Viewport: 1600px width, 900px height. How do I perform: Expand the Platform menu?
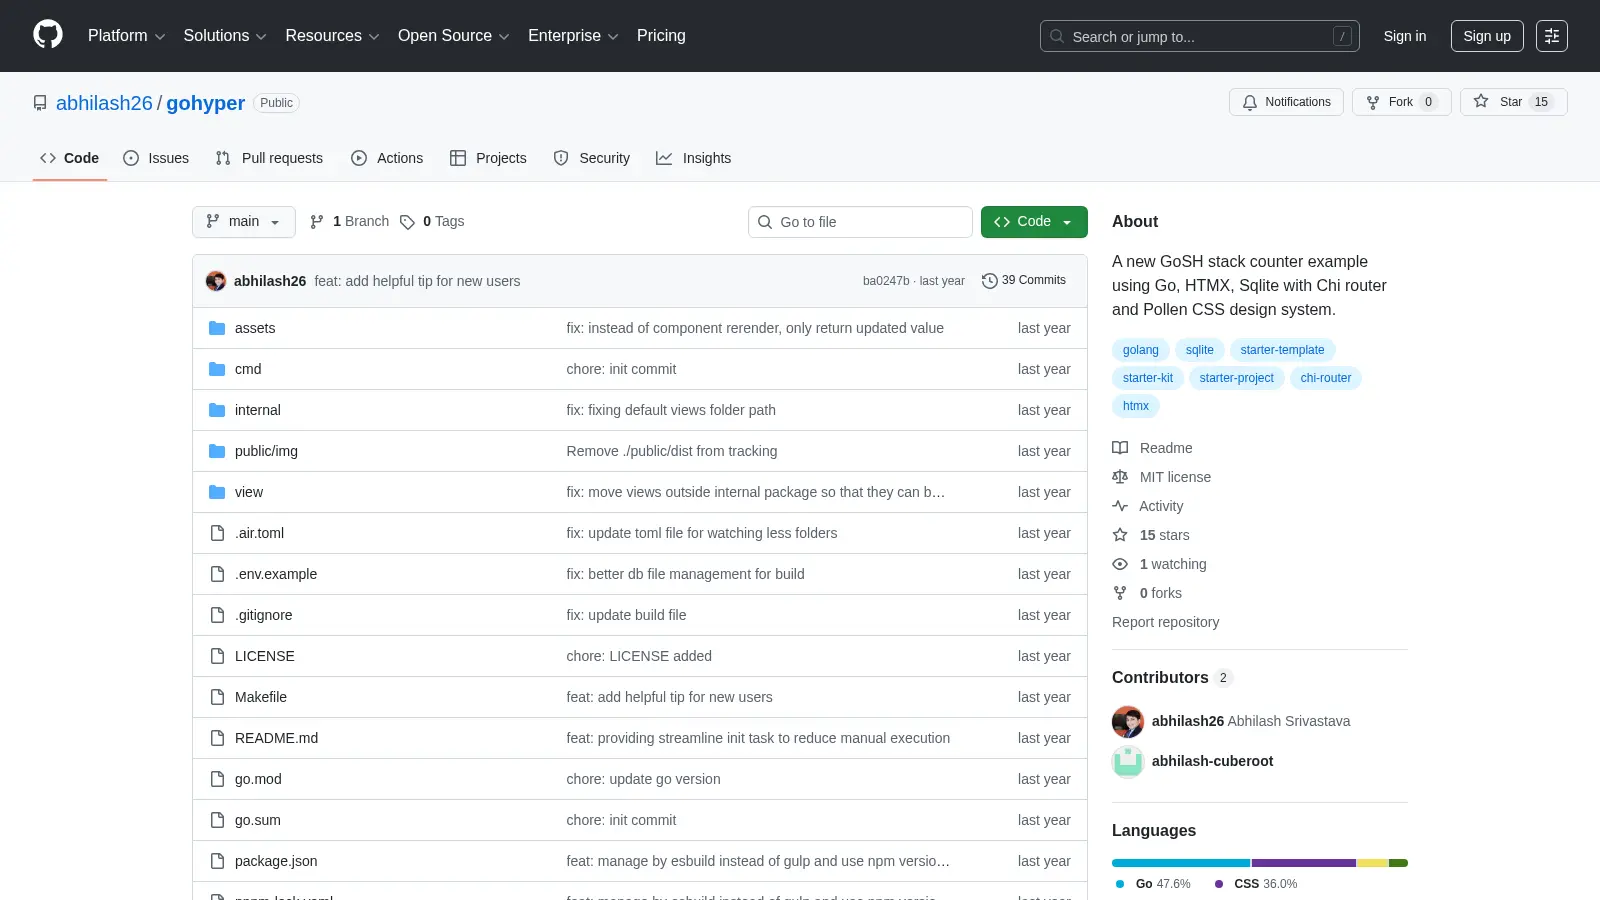tap(126, 36)
